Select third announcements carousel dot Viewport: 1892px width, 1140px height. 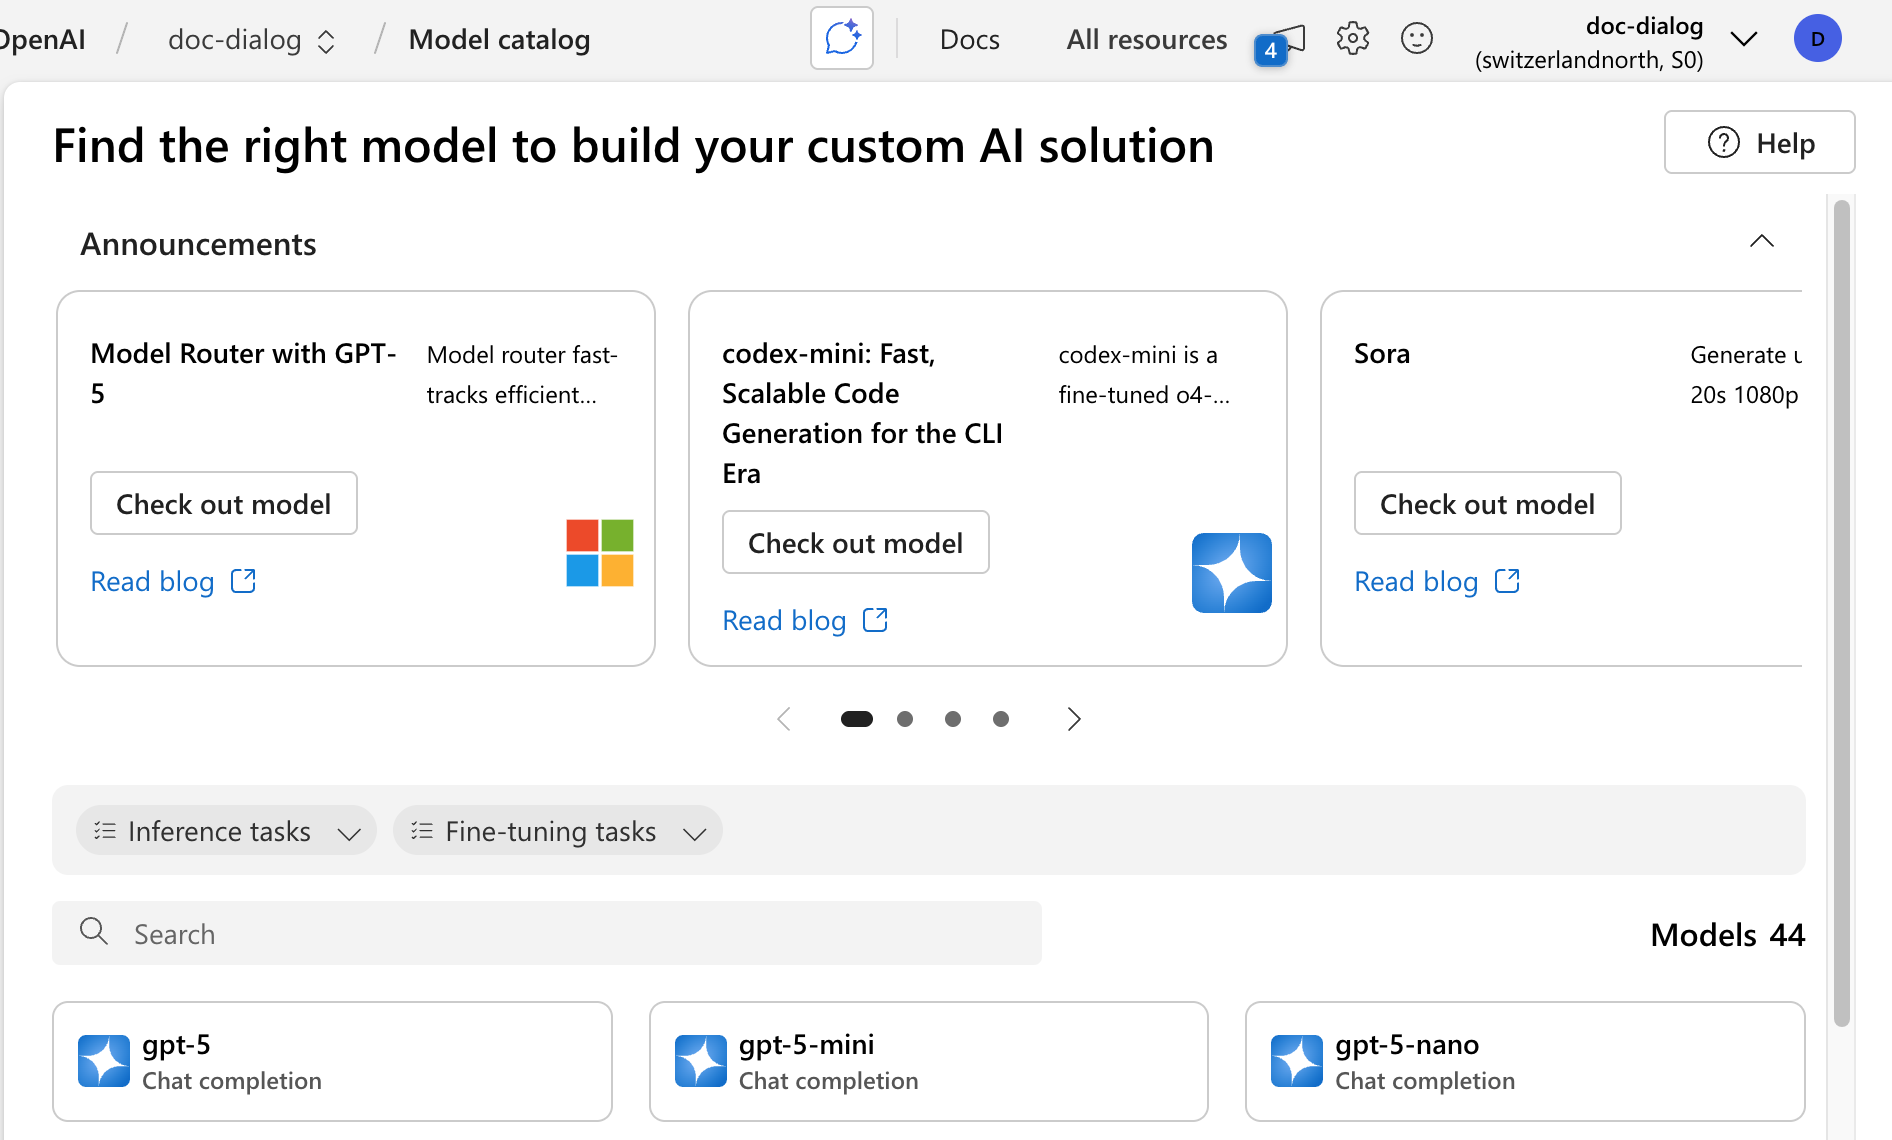click(953, 719)
